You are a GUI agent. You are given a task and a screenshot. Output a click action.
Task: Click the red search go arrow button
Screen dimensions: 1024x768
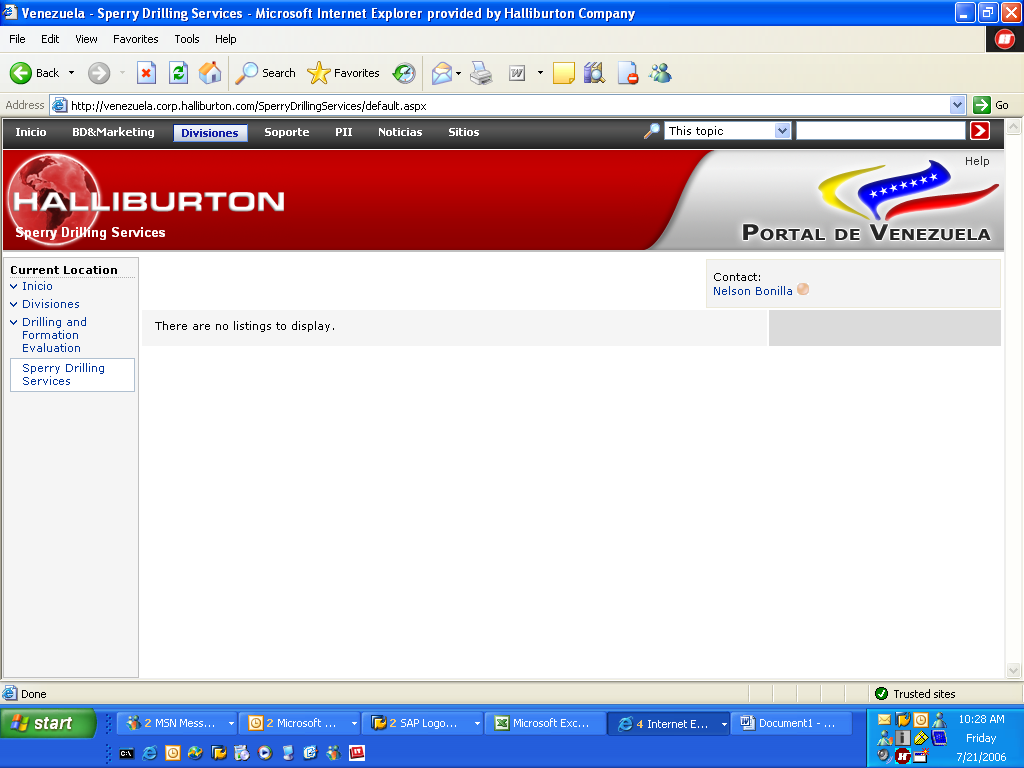(980, 131)
